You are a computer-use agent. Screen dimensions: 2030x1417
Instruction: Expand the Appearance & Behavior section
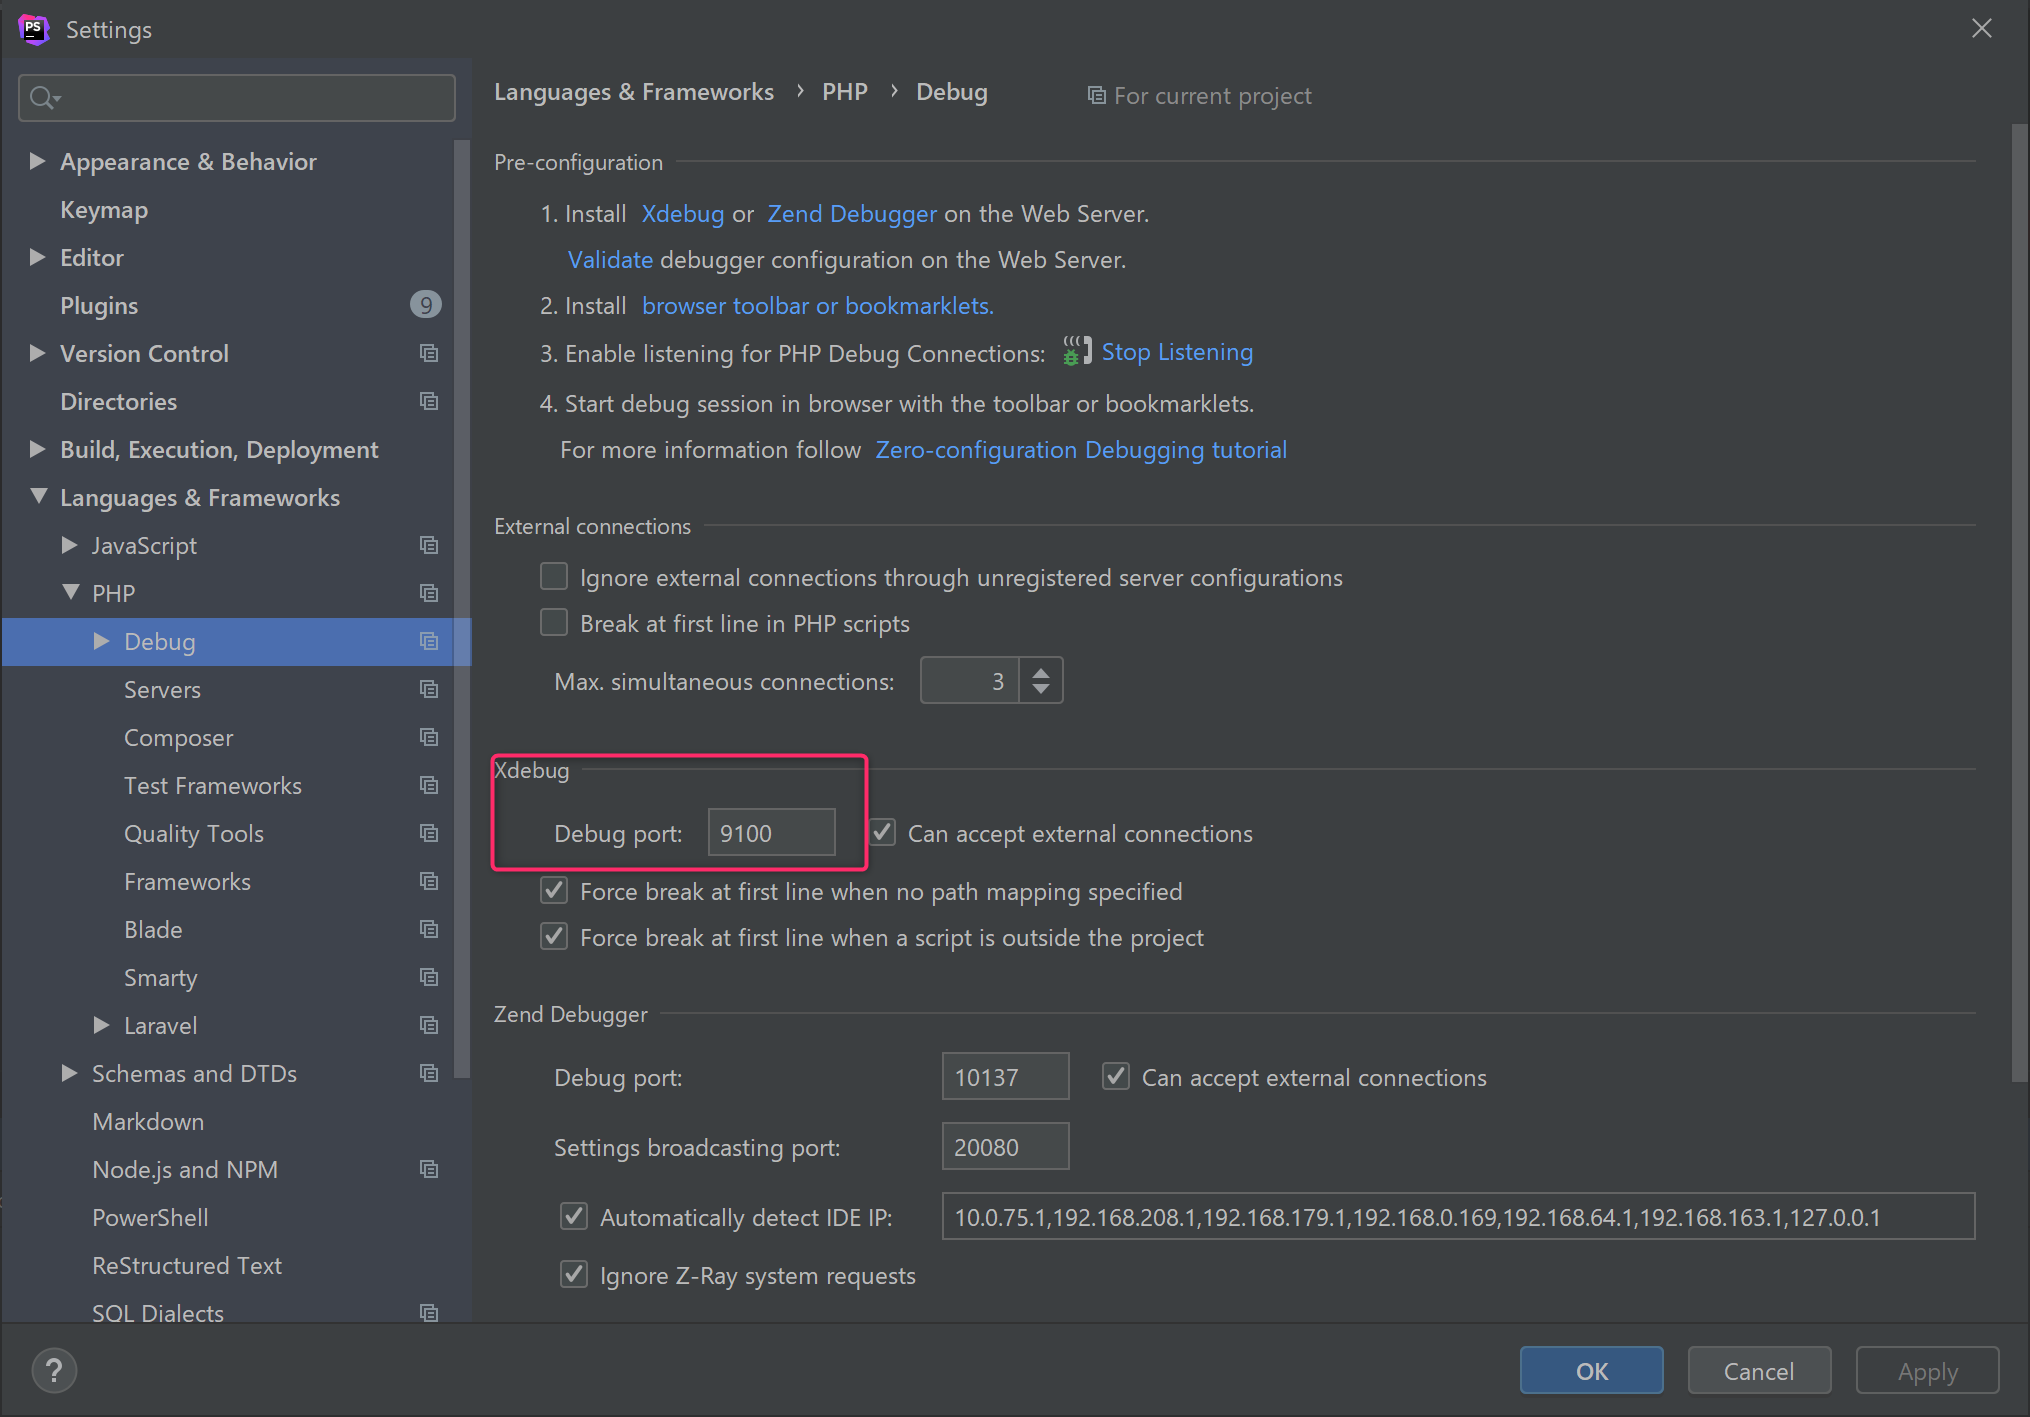click(x=37, y=160)
